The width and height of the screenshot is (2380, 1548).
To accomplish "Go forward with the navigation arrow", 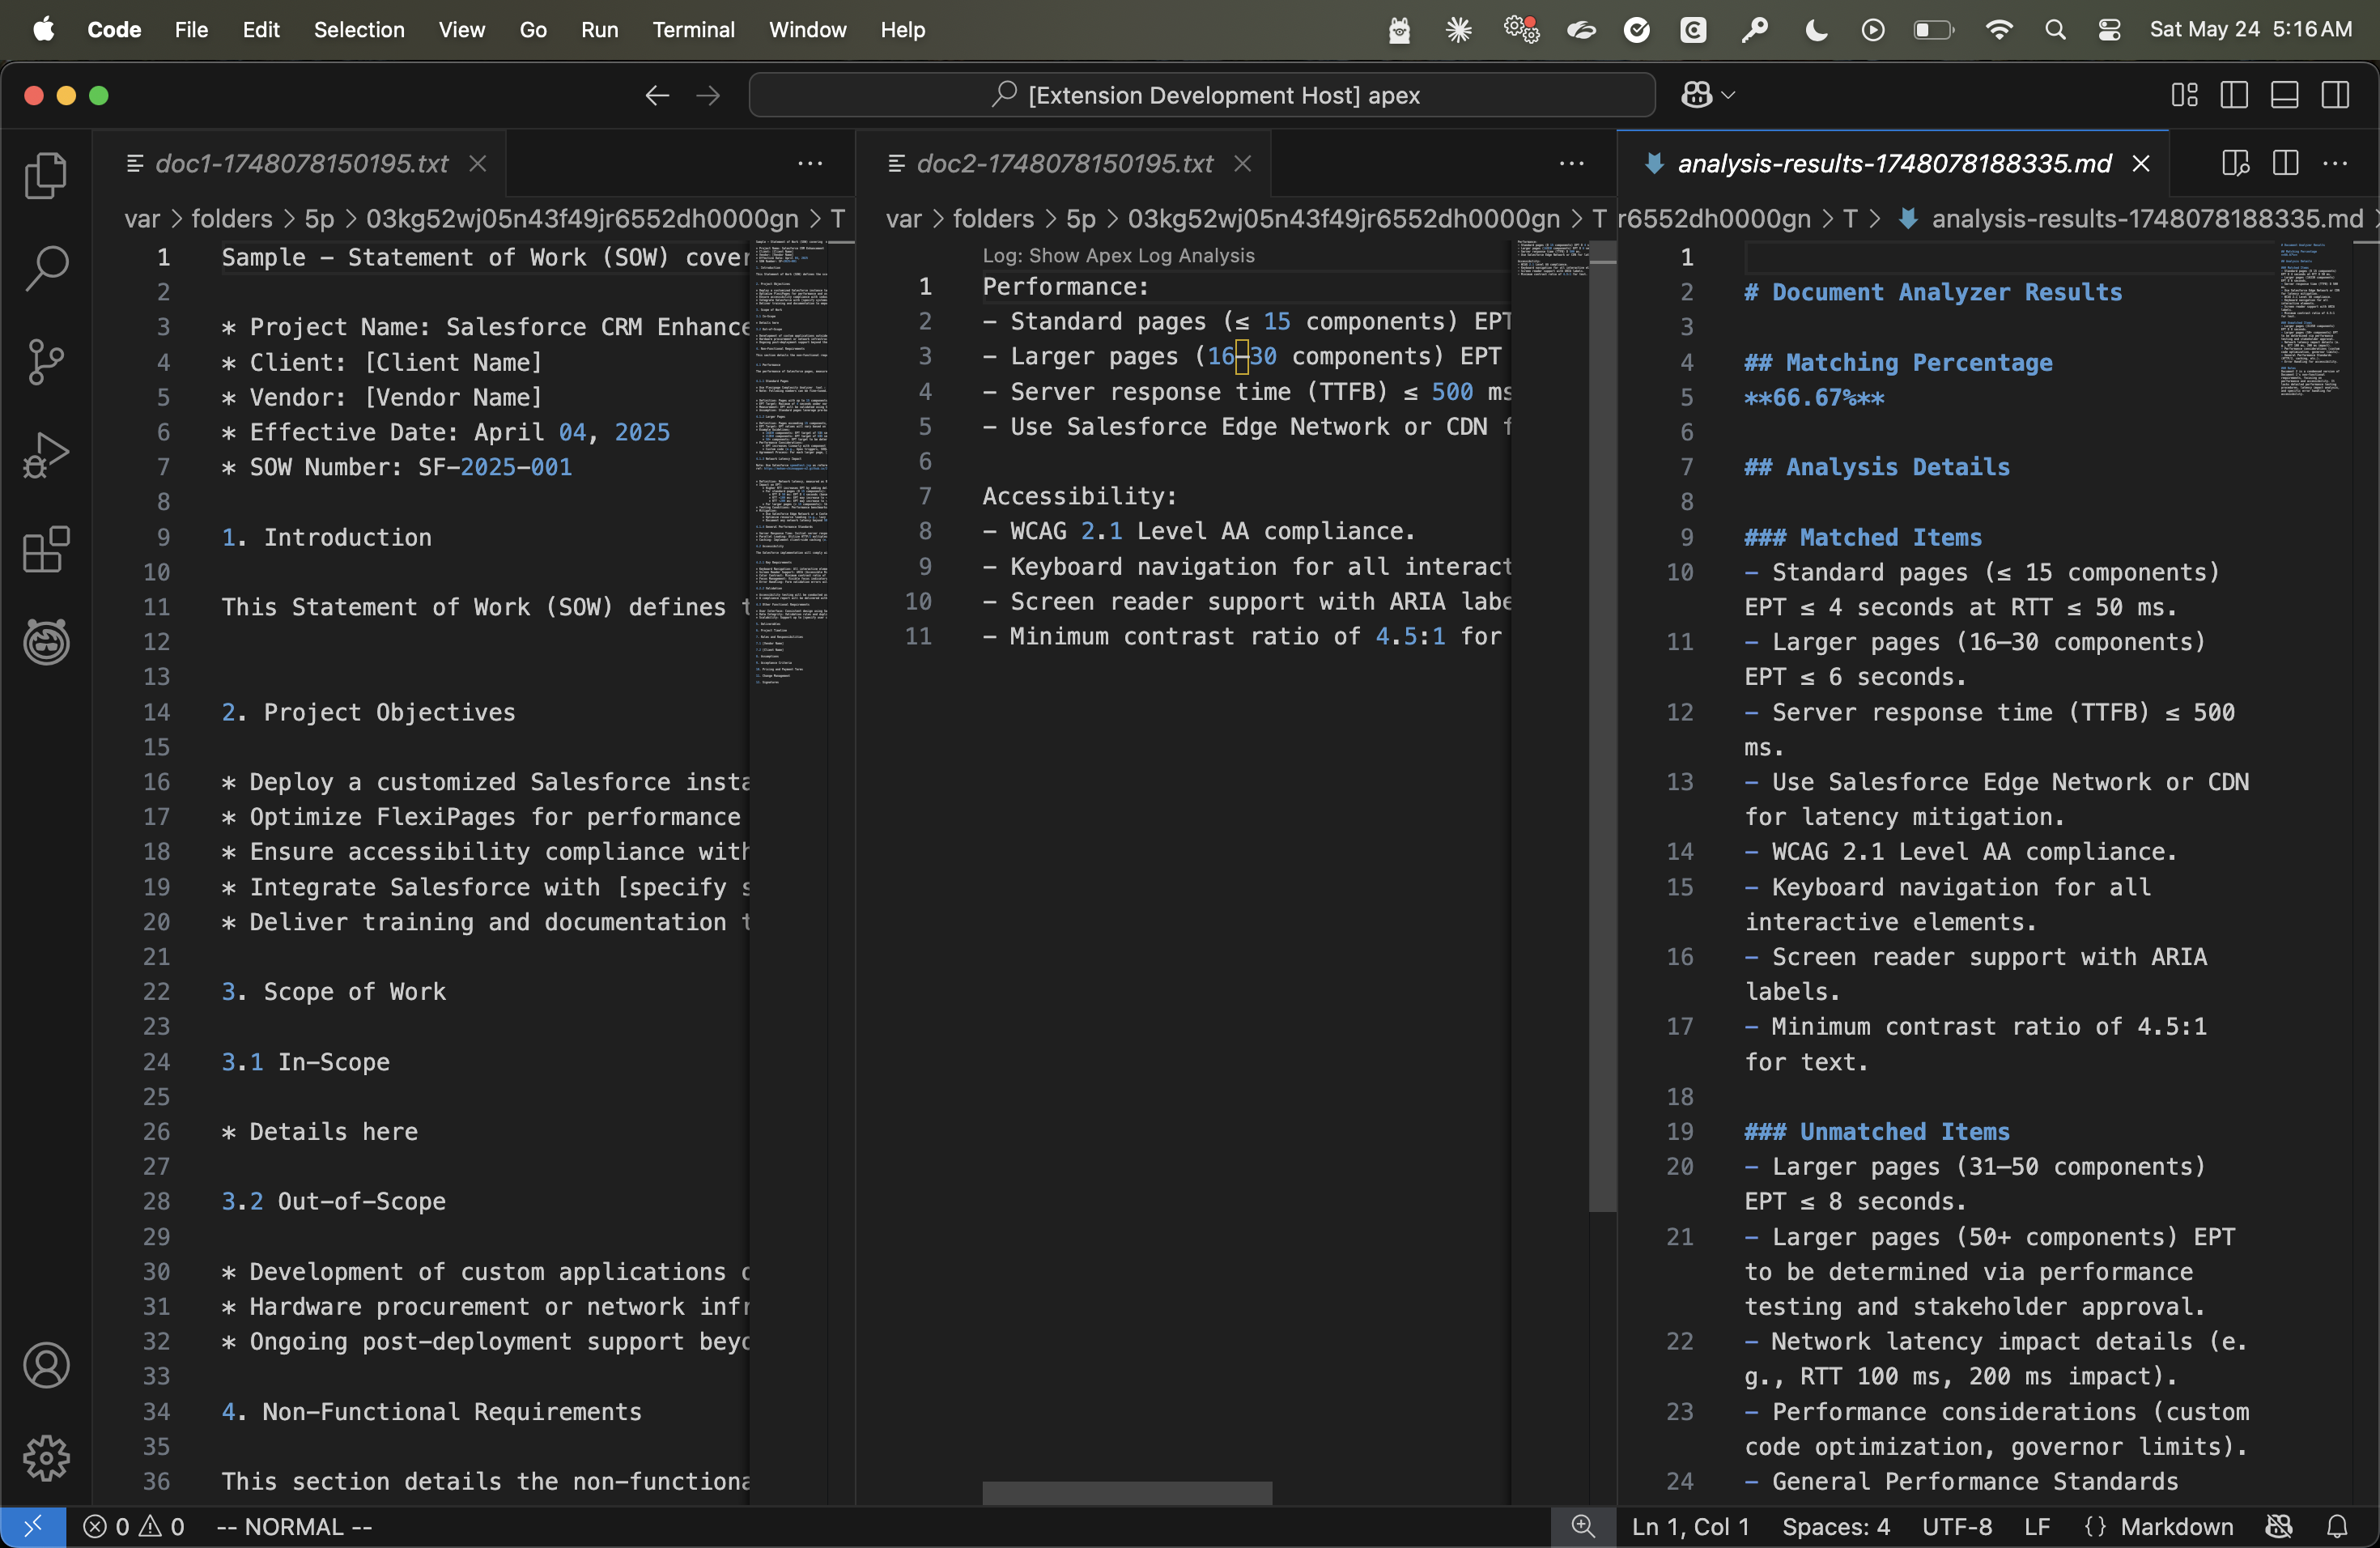I will click(x=708, y=95).
